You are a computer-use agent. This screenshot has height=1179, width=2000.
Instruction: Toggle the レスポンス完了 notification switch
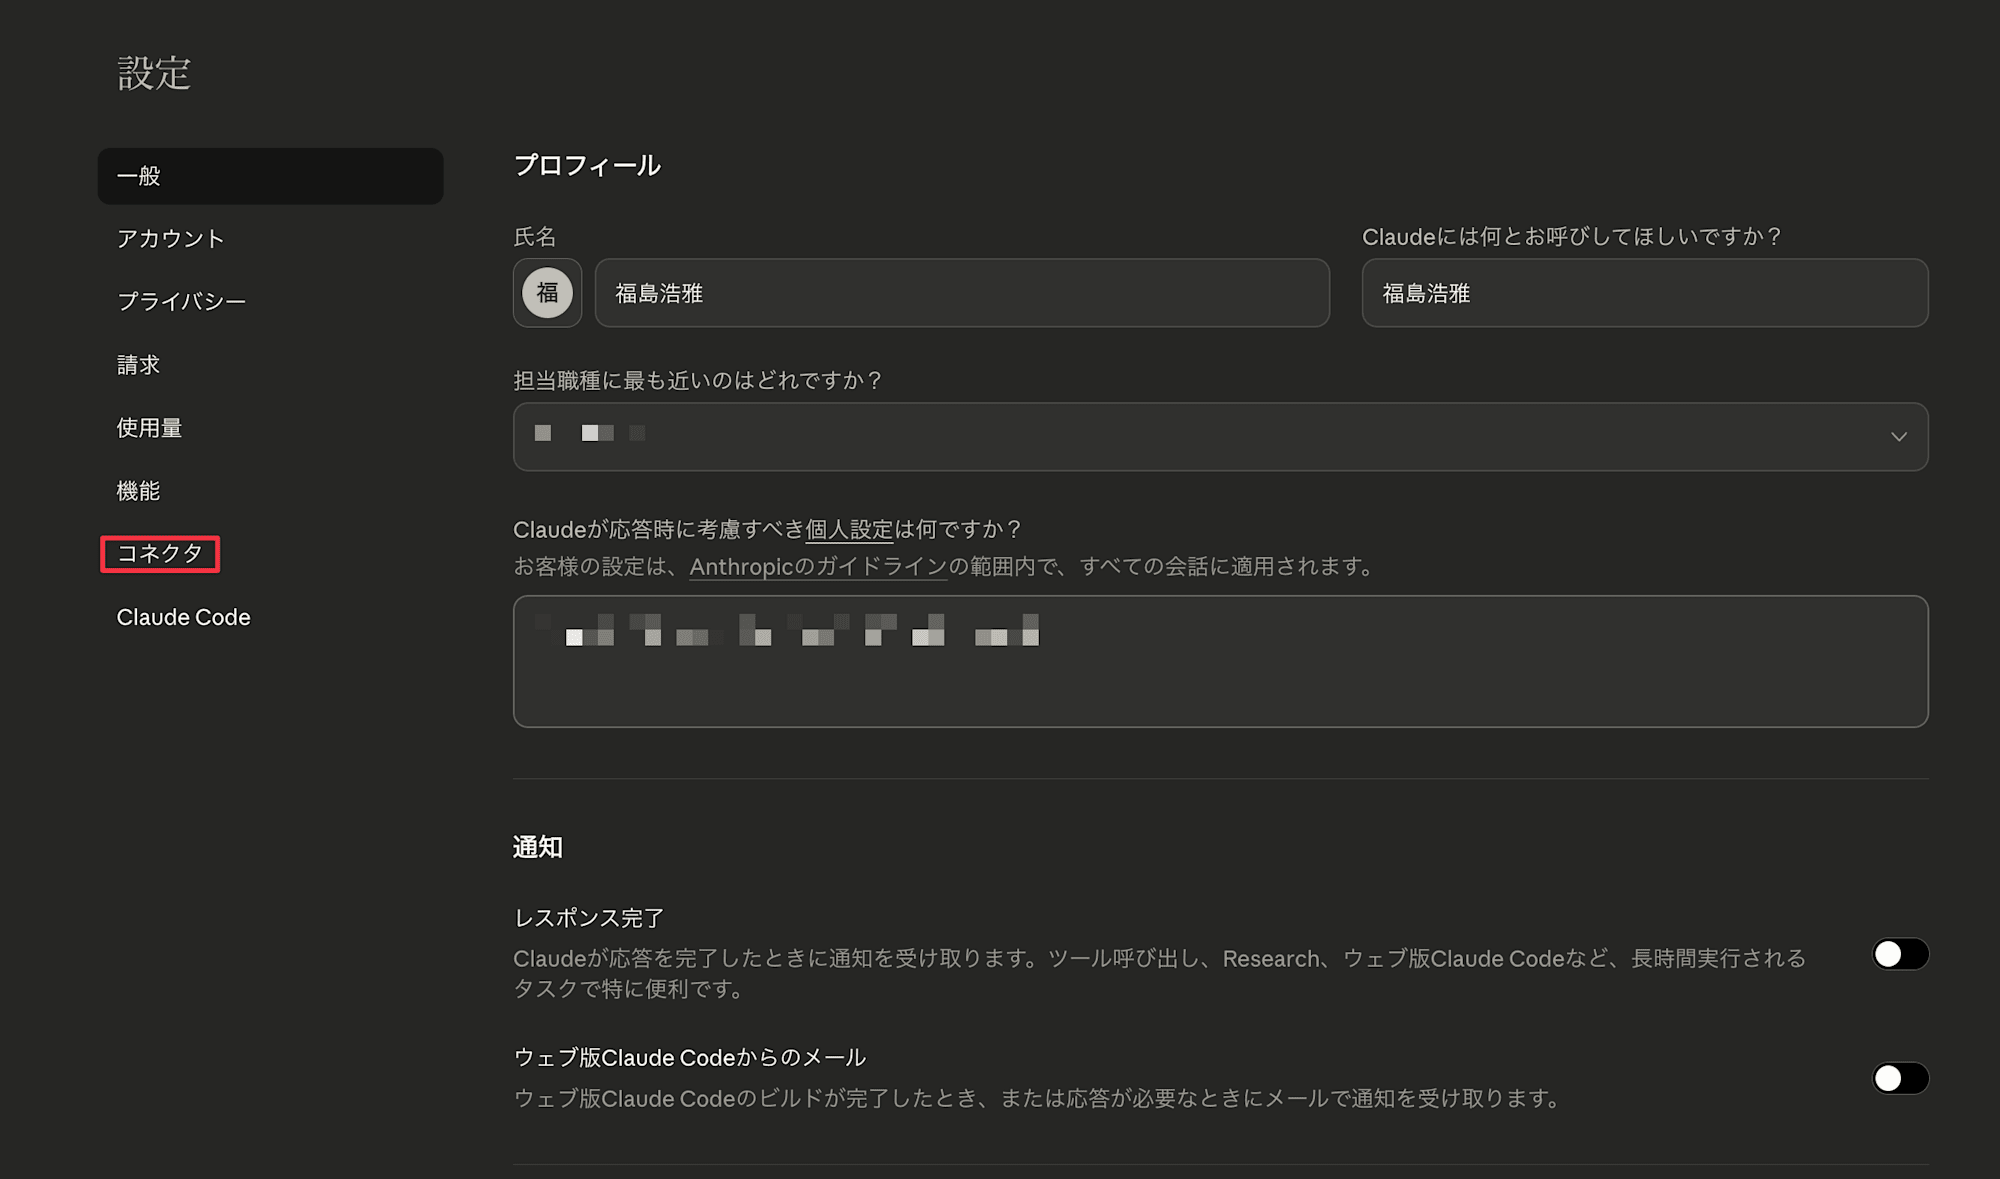(x=1899, y=954)
